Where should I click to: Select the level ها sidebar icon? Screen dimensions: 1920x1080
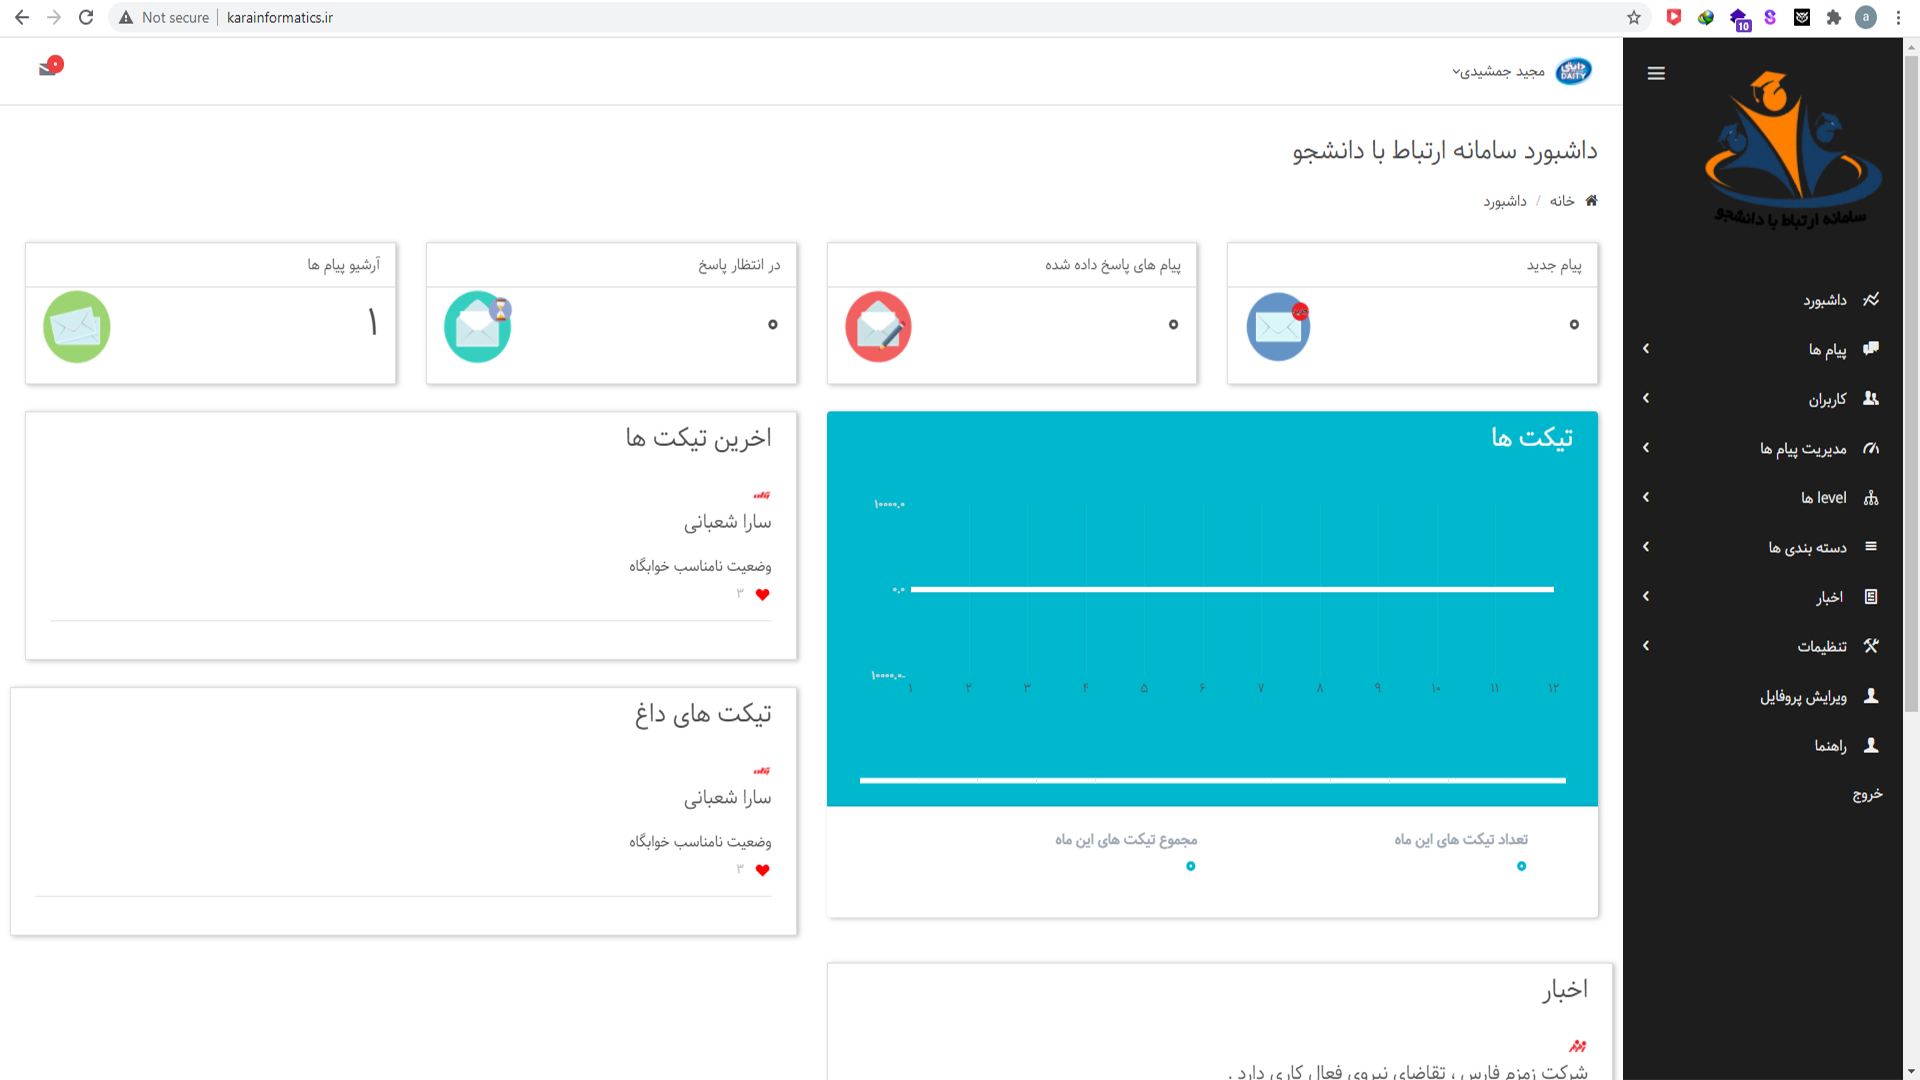1872,497
